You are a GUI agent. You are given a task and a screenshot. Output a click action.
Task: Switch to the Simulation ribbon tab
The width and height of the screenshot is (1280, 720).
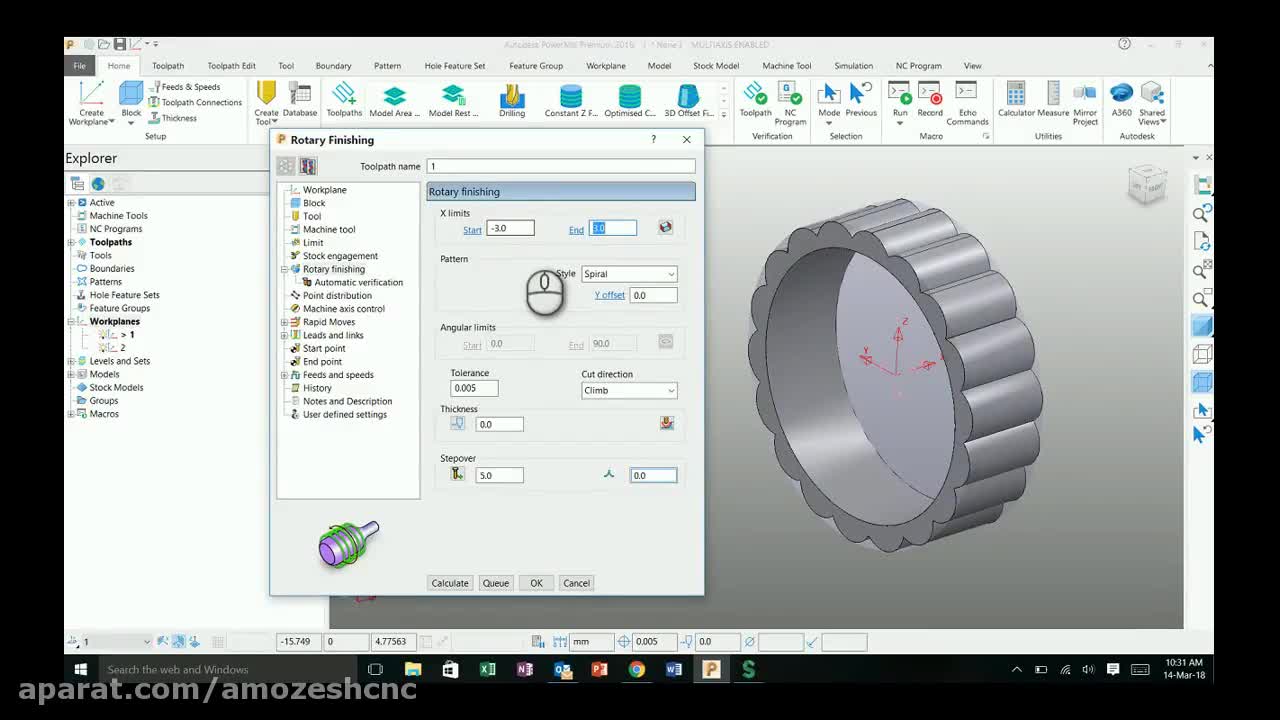(853, 66)
